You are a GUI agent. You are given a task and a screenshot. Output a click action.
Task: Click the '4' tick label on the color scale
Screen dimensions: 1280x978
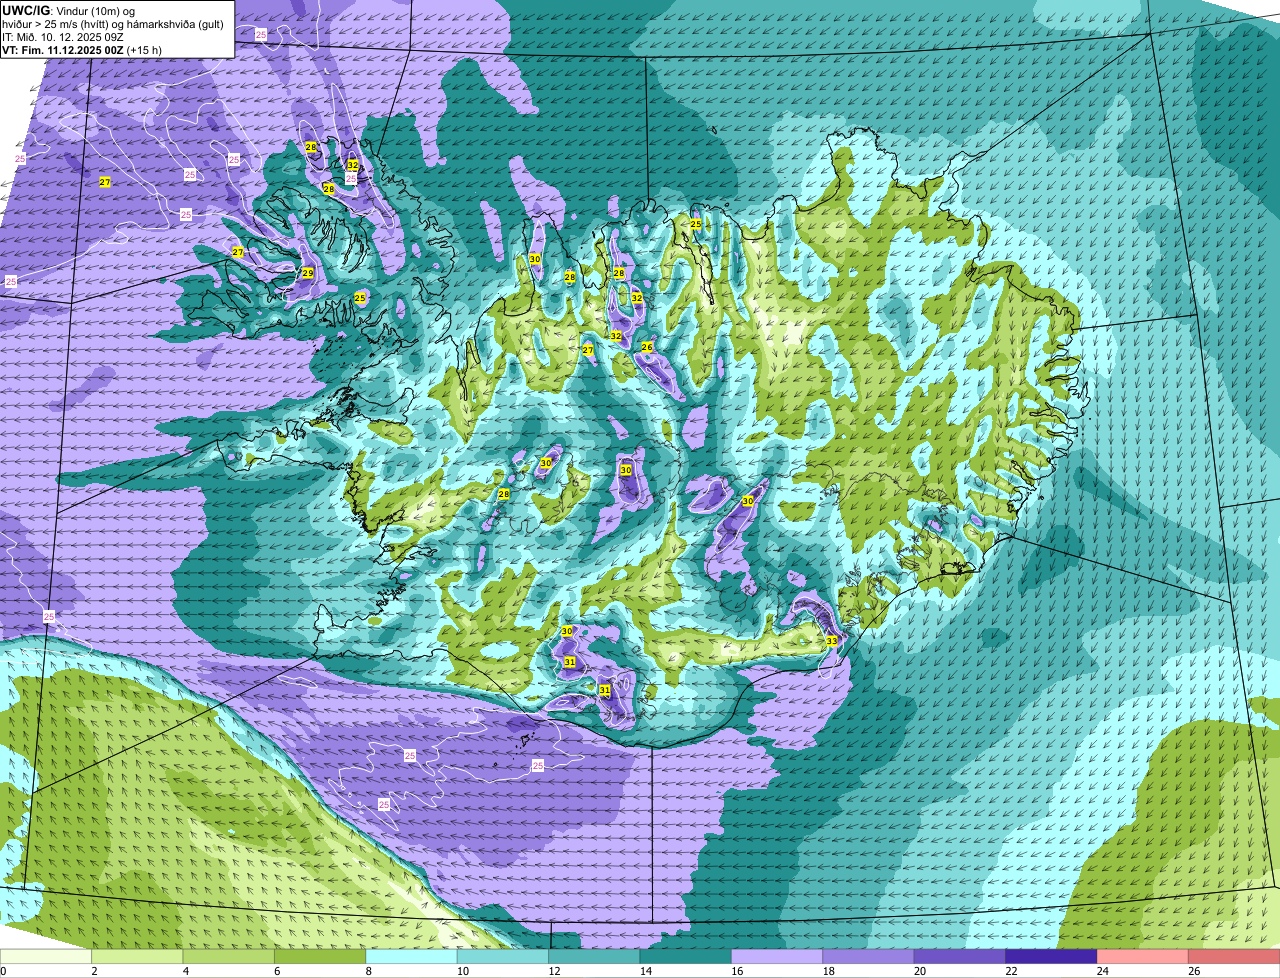[x=186, y=971]
